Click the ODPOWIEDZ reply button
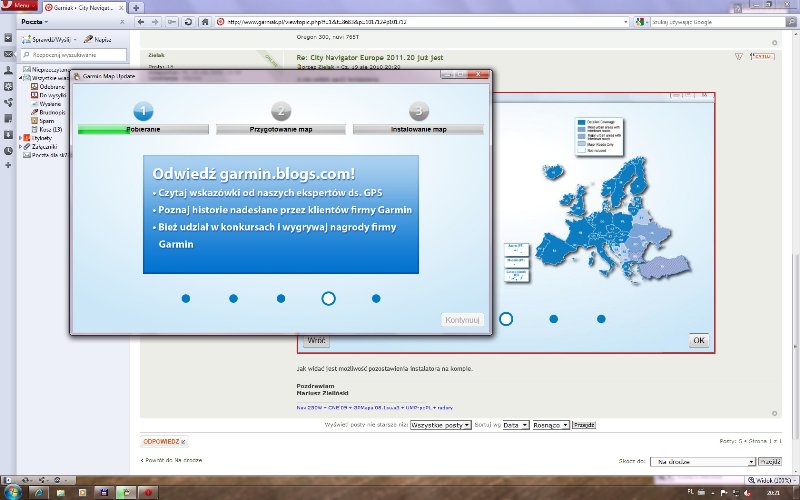800x500 pixels. (163, 441)
